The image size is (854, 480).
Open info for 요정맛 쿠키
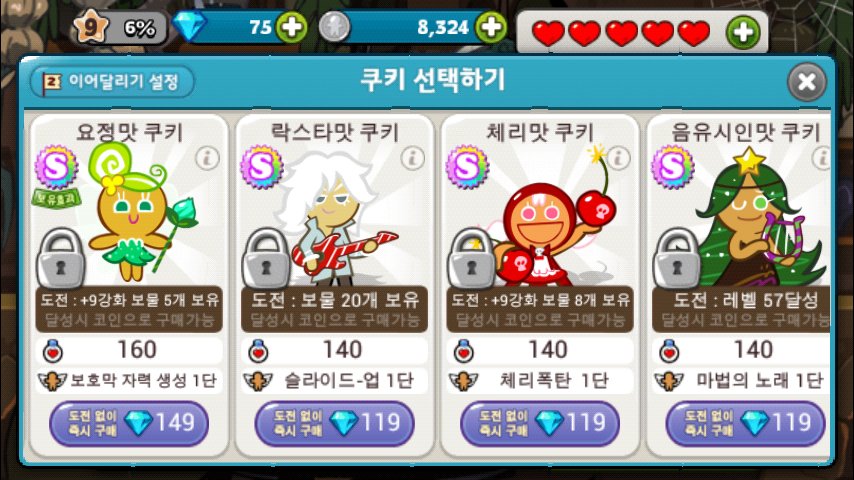[207, 159]
